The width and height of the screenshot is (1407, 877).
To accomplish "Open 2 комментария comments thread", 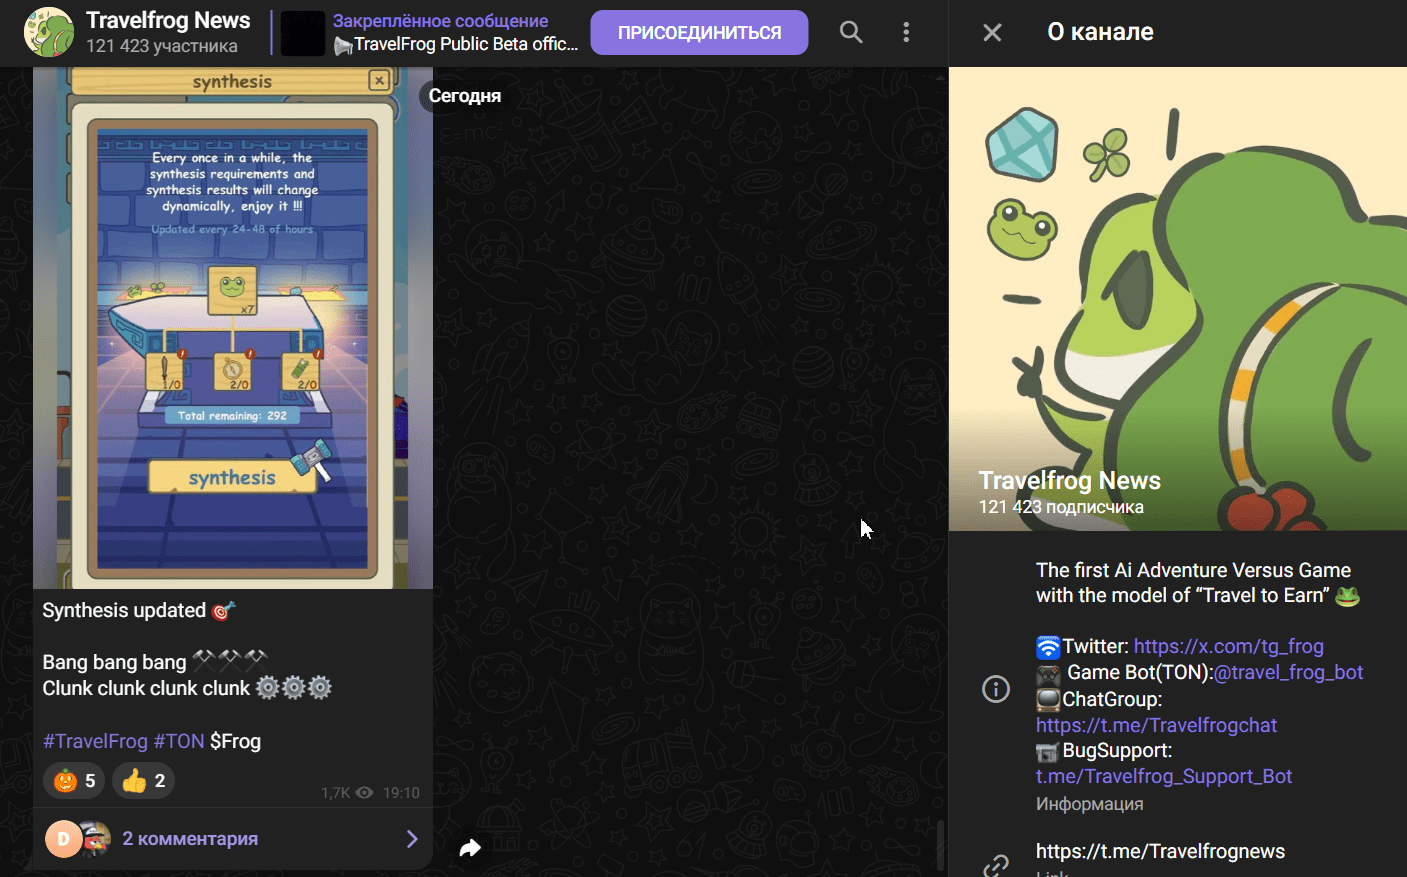I will tap(190, 839).
